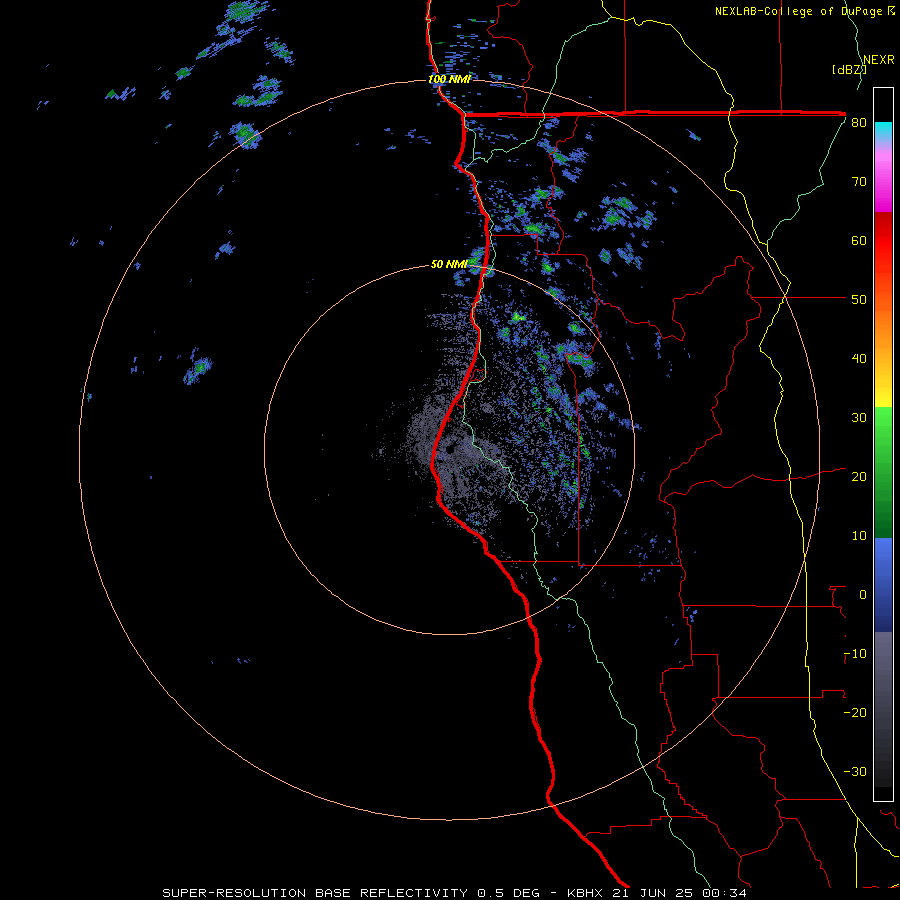Click the 50 dBZ scale value
Image resolution: width=900 pixels, height=900 pixels.
(859, 300)
